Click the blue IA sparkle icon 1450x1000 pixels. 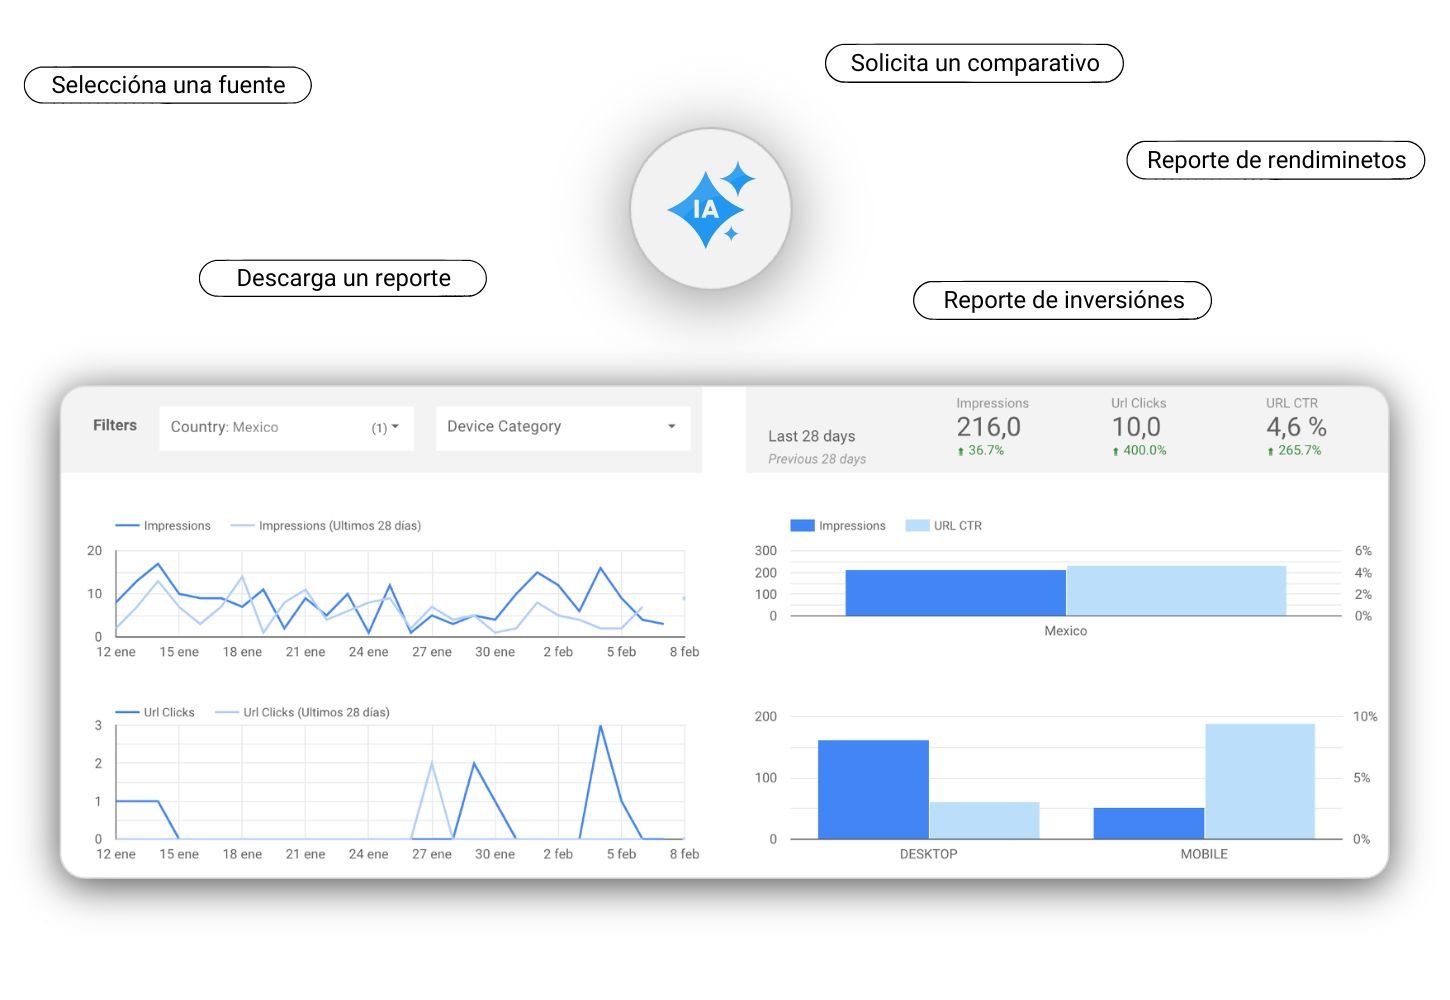pyautogui.click(x=711, y=207)
